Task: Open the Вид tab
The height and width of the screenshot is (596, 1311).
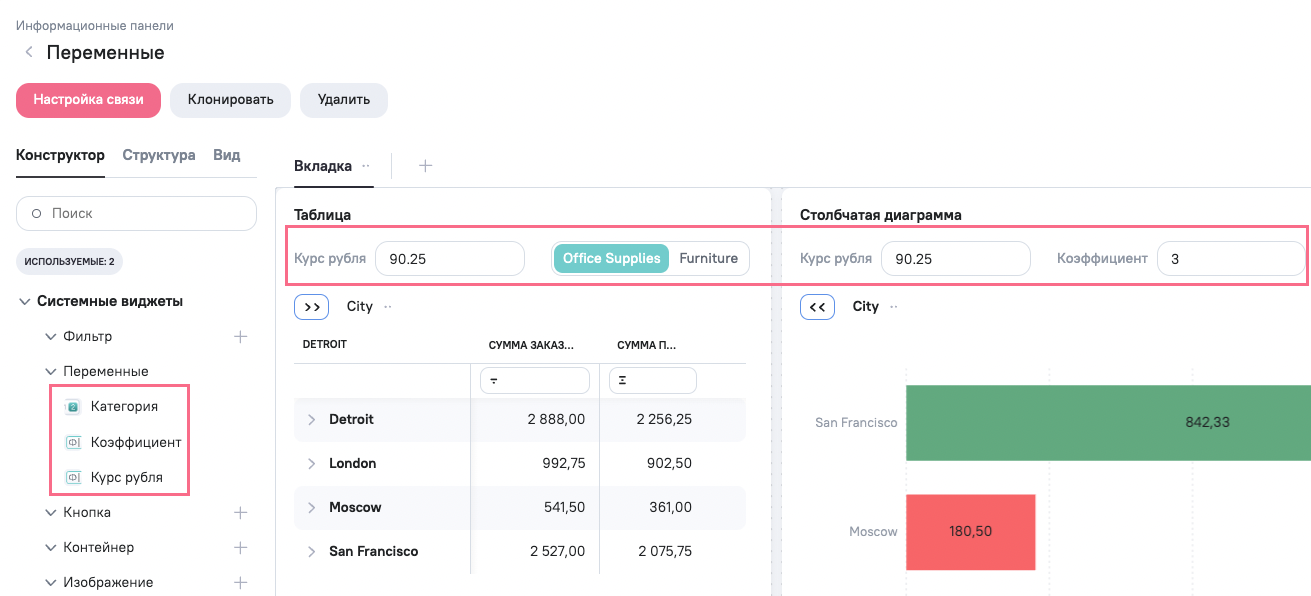Action: click(227, 156)
